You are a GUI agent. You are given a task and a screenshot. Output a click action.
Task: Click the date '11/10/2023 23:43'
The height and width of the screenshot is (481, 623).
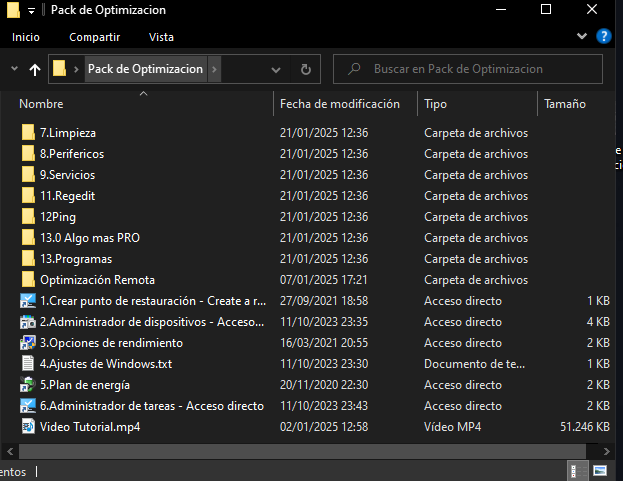coord(324,406)
